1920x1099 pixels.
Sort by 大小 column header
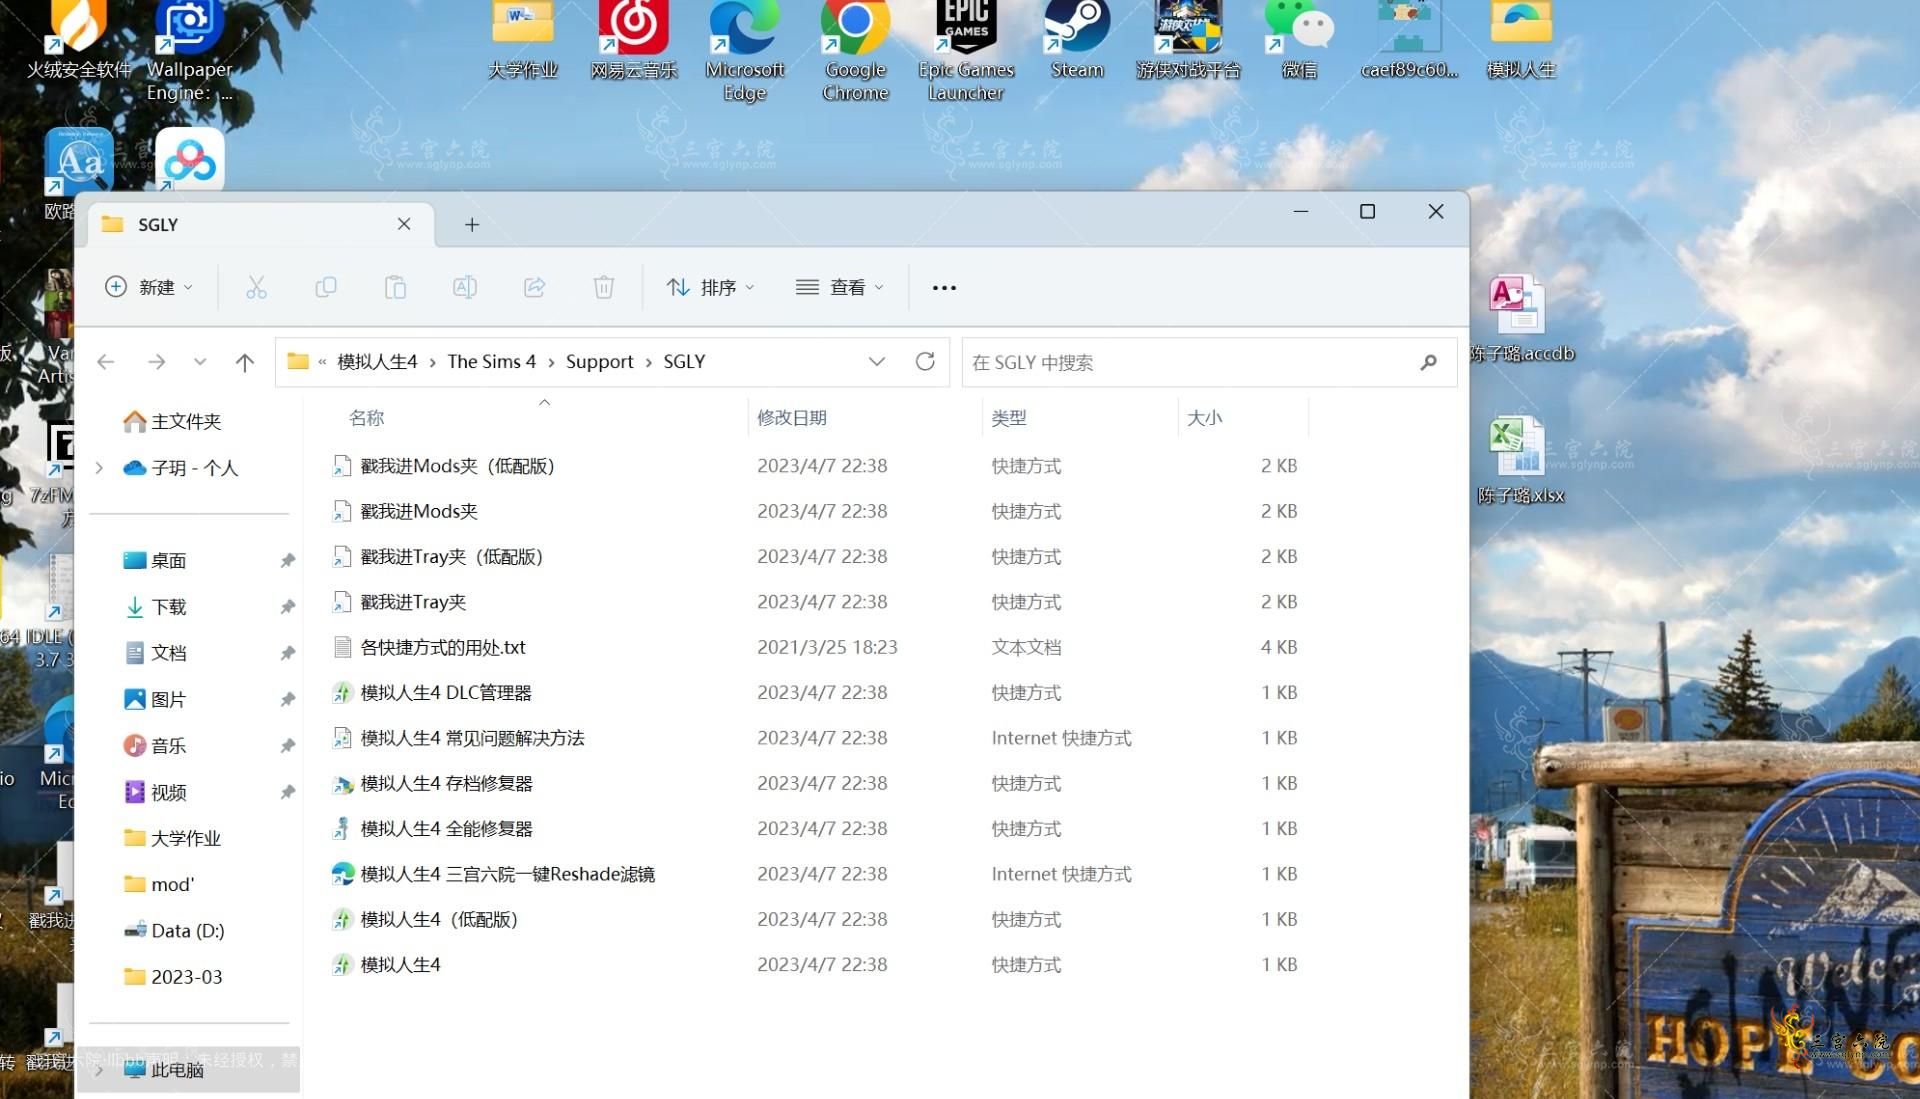click(1204, 418)
